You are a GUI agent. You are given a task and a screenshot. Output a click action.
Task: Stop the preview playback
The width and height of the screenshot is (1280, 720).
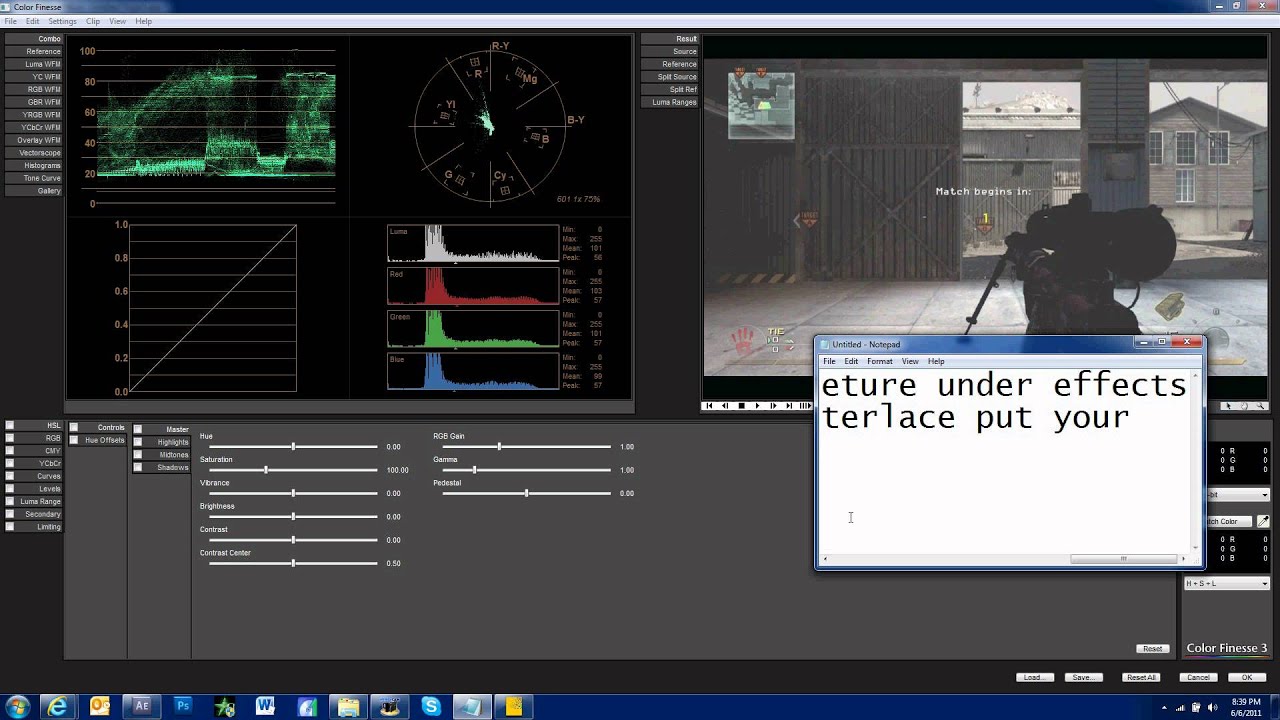pyautogui.click(x=741, y=406)
